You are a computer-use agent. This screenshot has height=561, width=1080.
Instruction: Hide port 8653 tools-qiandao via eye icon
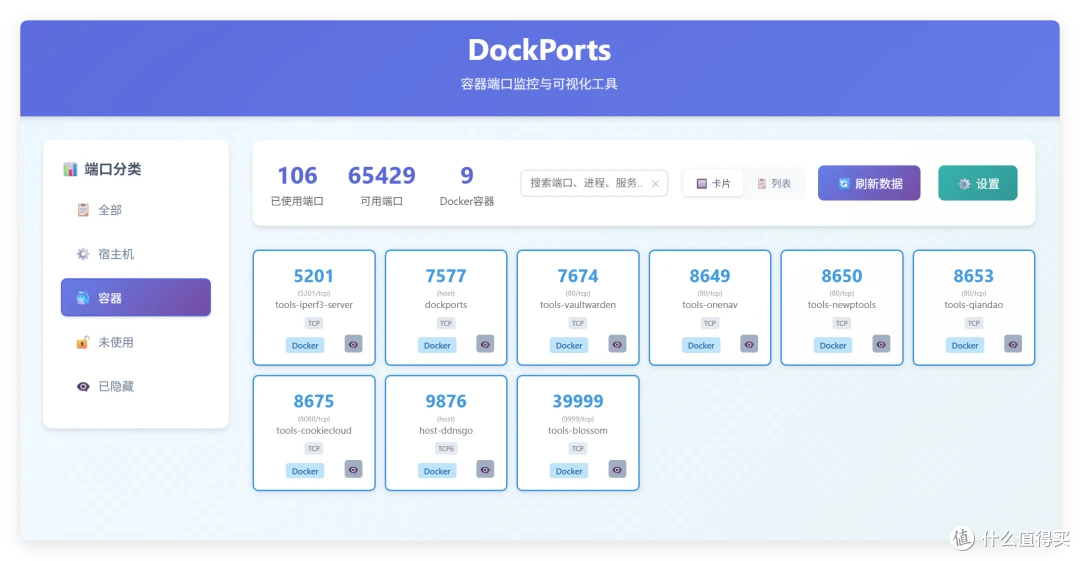pyautogui.click(x=1013, y=345)
